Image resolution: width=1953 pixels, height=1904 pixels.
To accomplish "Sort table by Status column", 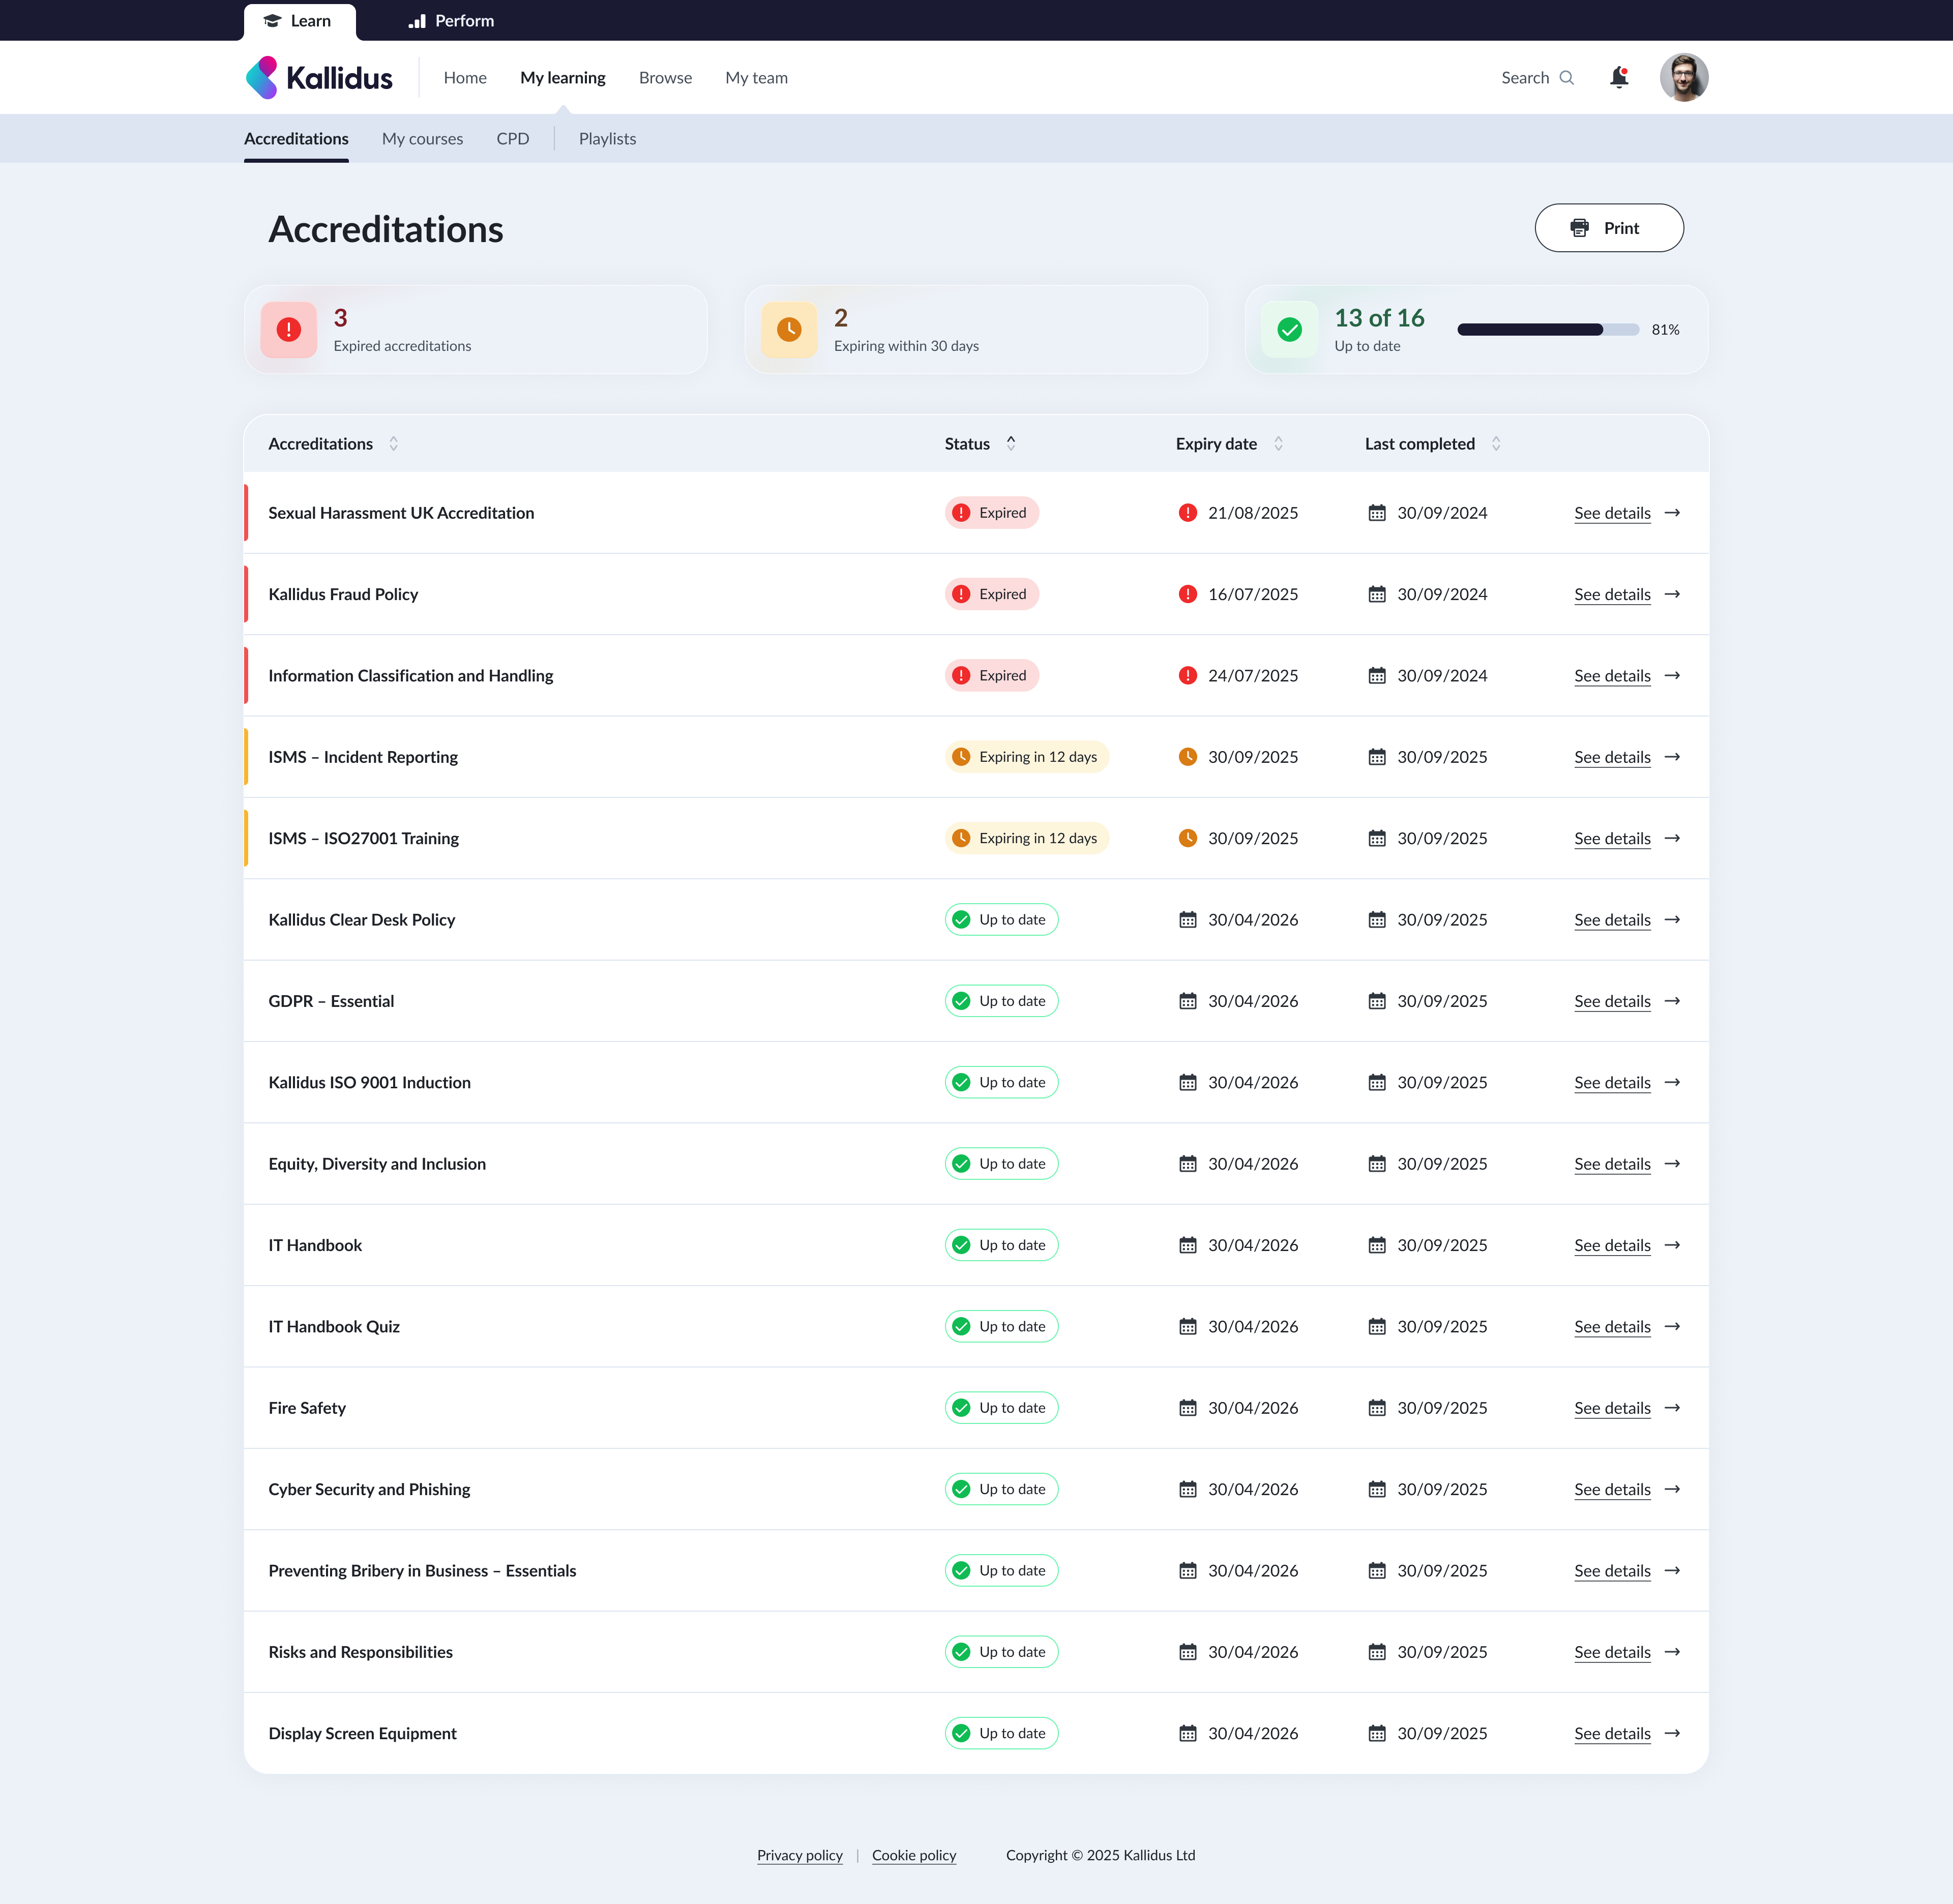I will (x=1010, y=443).
